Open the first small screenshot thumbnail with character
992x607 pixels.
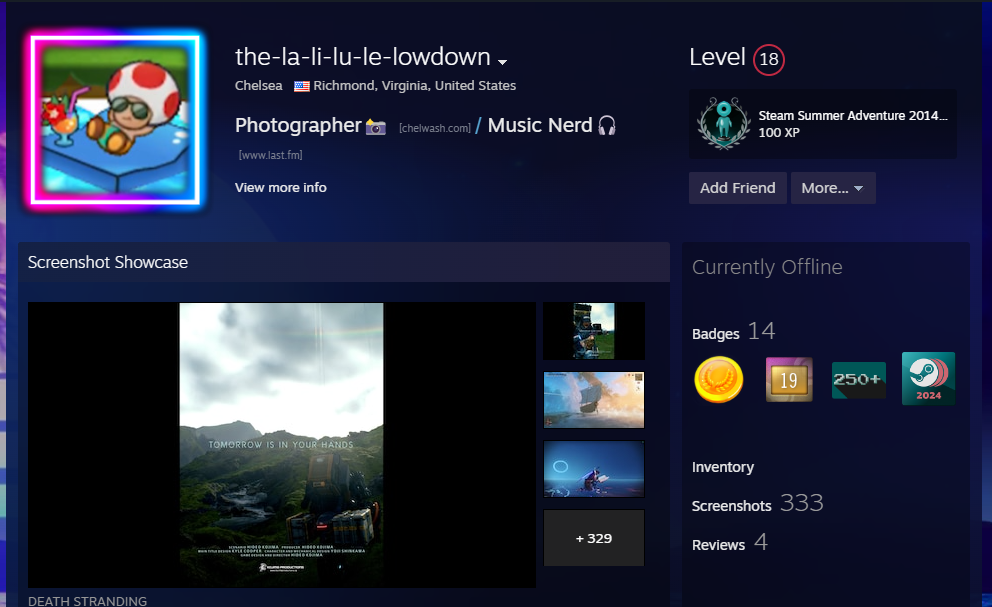point(593,331)
